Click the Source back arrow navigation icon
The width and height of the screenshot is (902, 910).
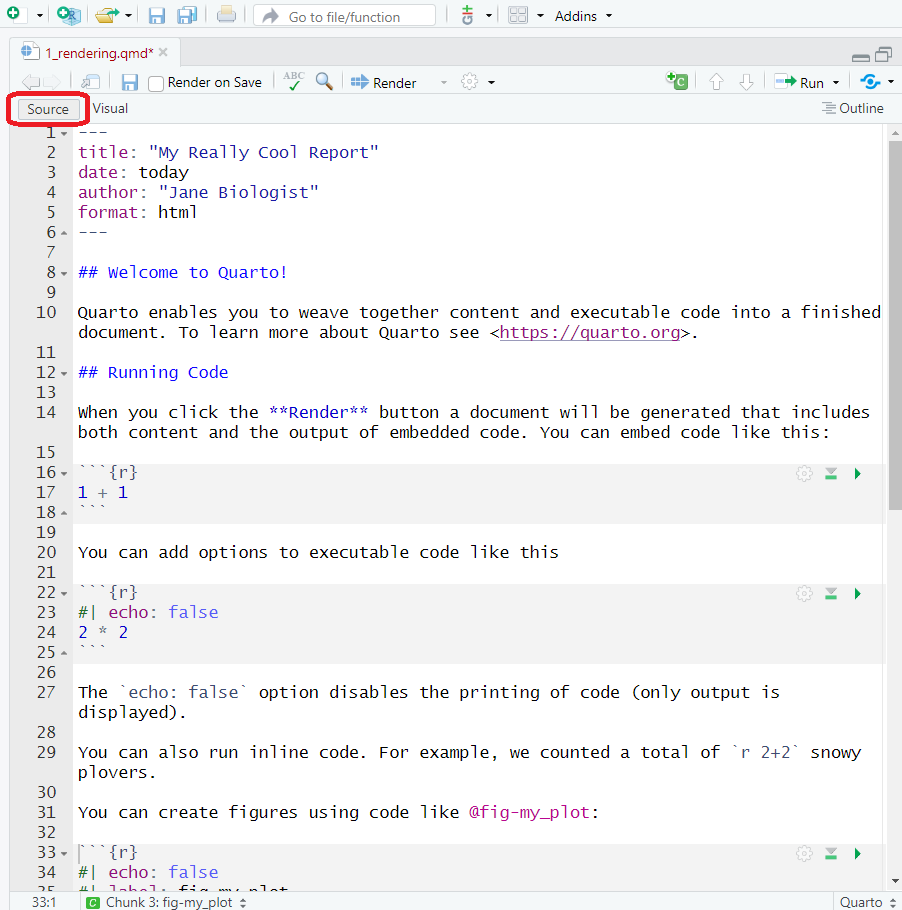(x=28, y=81)
